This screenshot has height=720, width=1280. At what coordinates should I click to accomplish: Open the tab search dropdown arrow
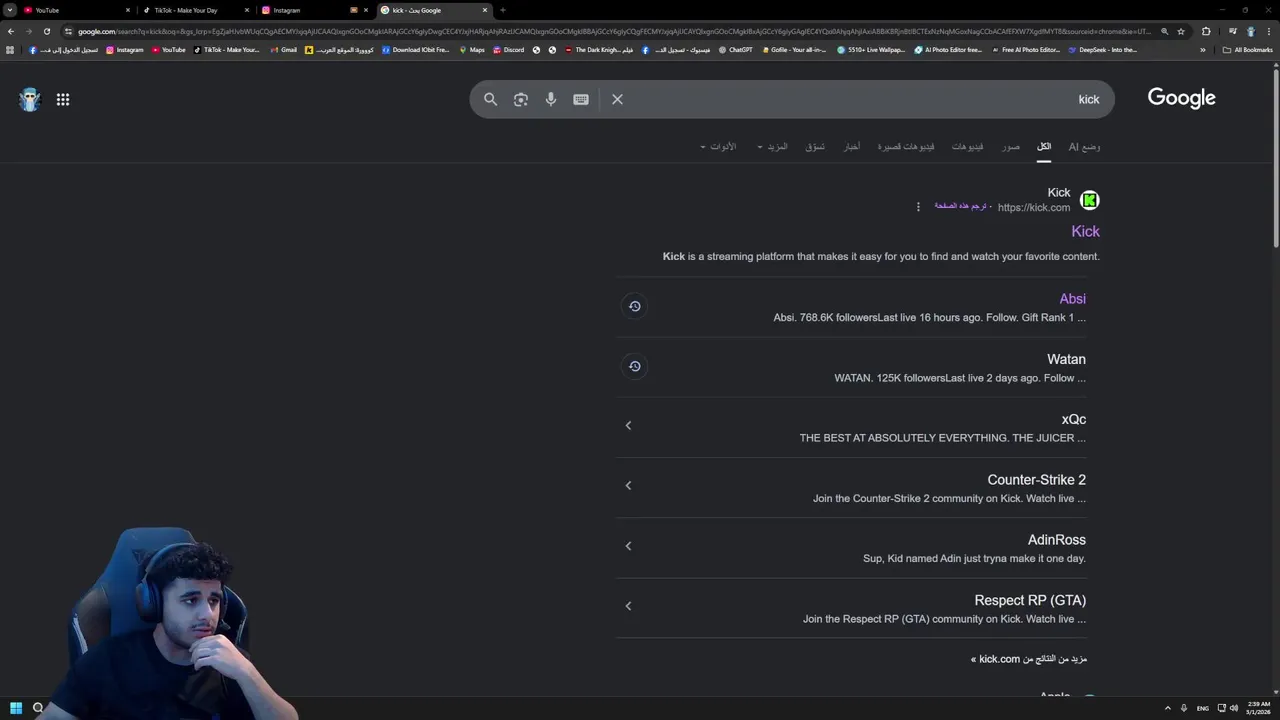pyautogui.click(x=9, y=10)
